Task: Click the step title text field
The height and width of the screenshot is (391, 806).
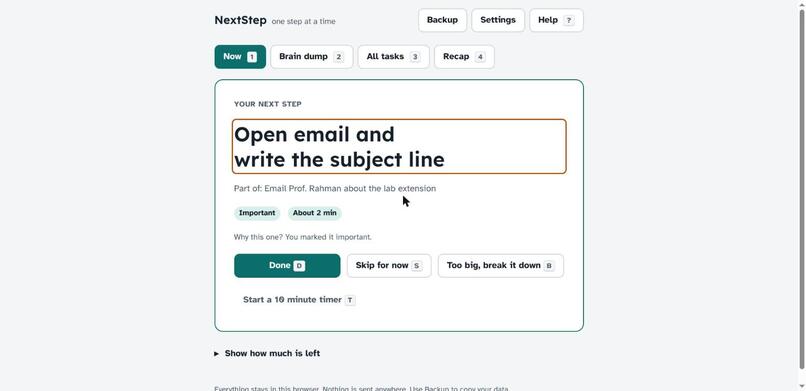Action: tap(399, 146)
